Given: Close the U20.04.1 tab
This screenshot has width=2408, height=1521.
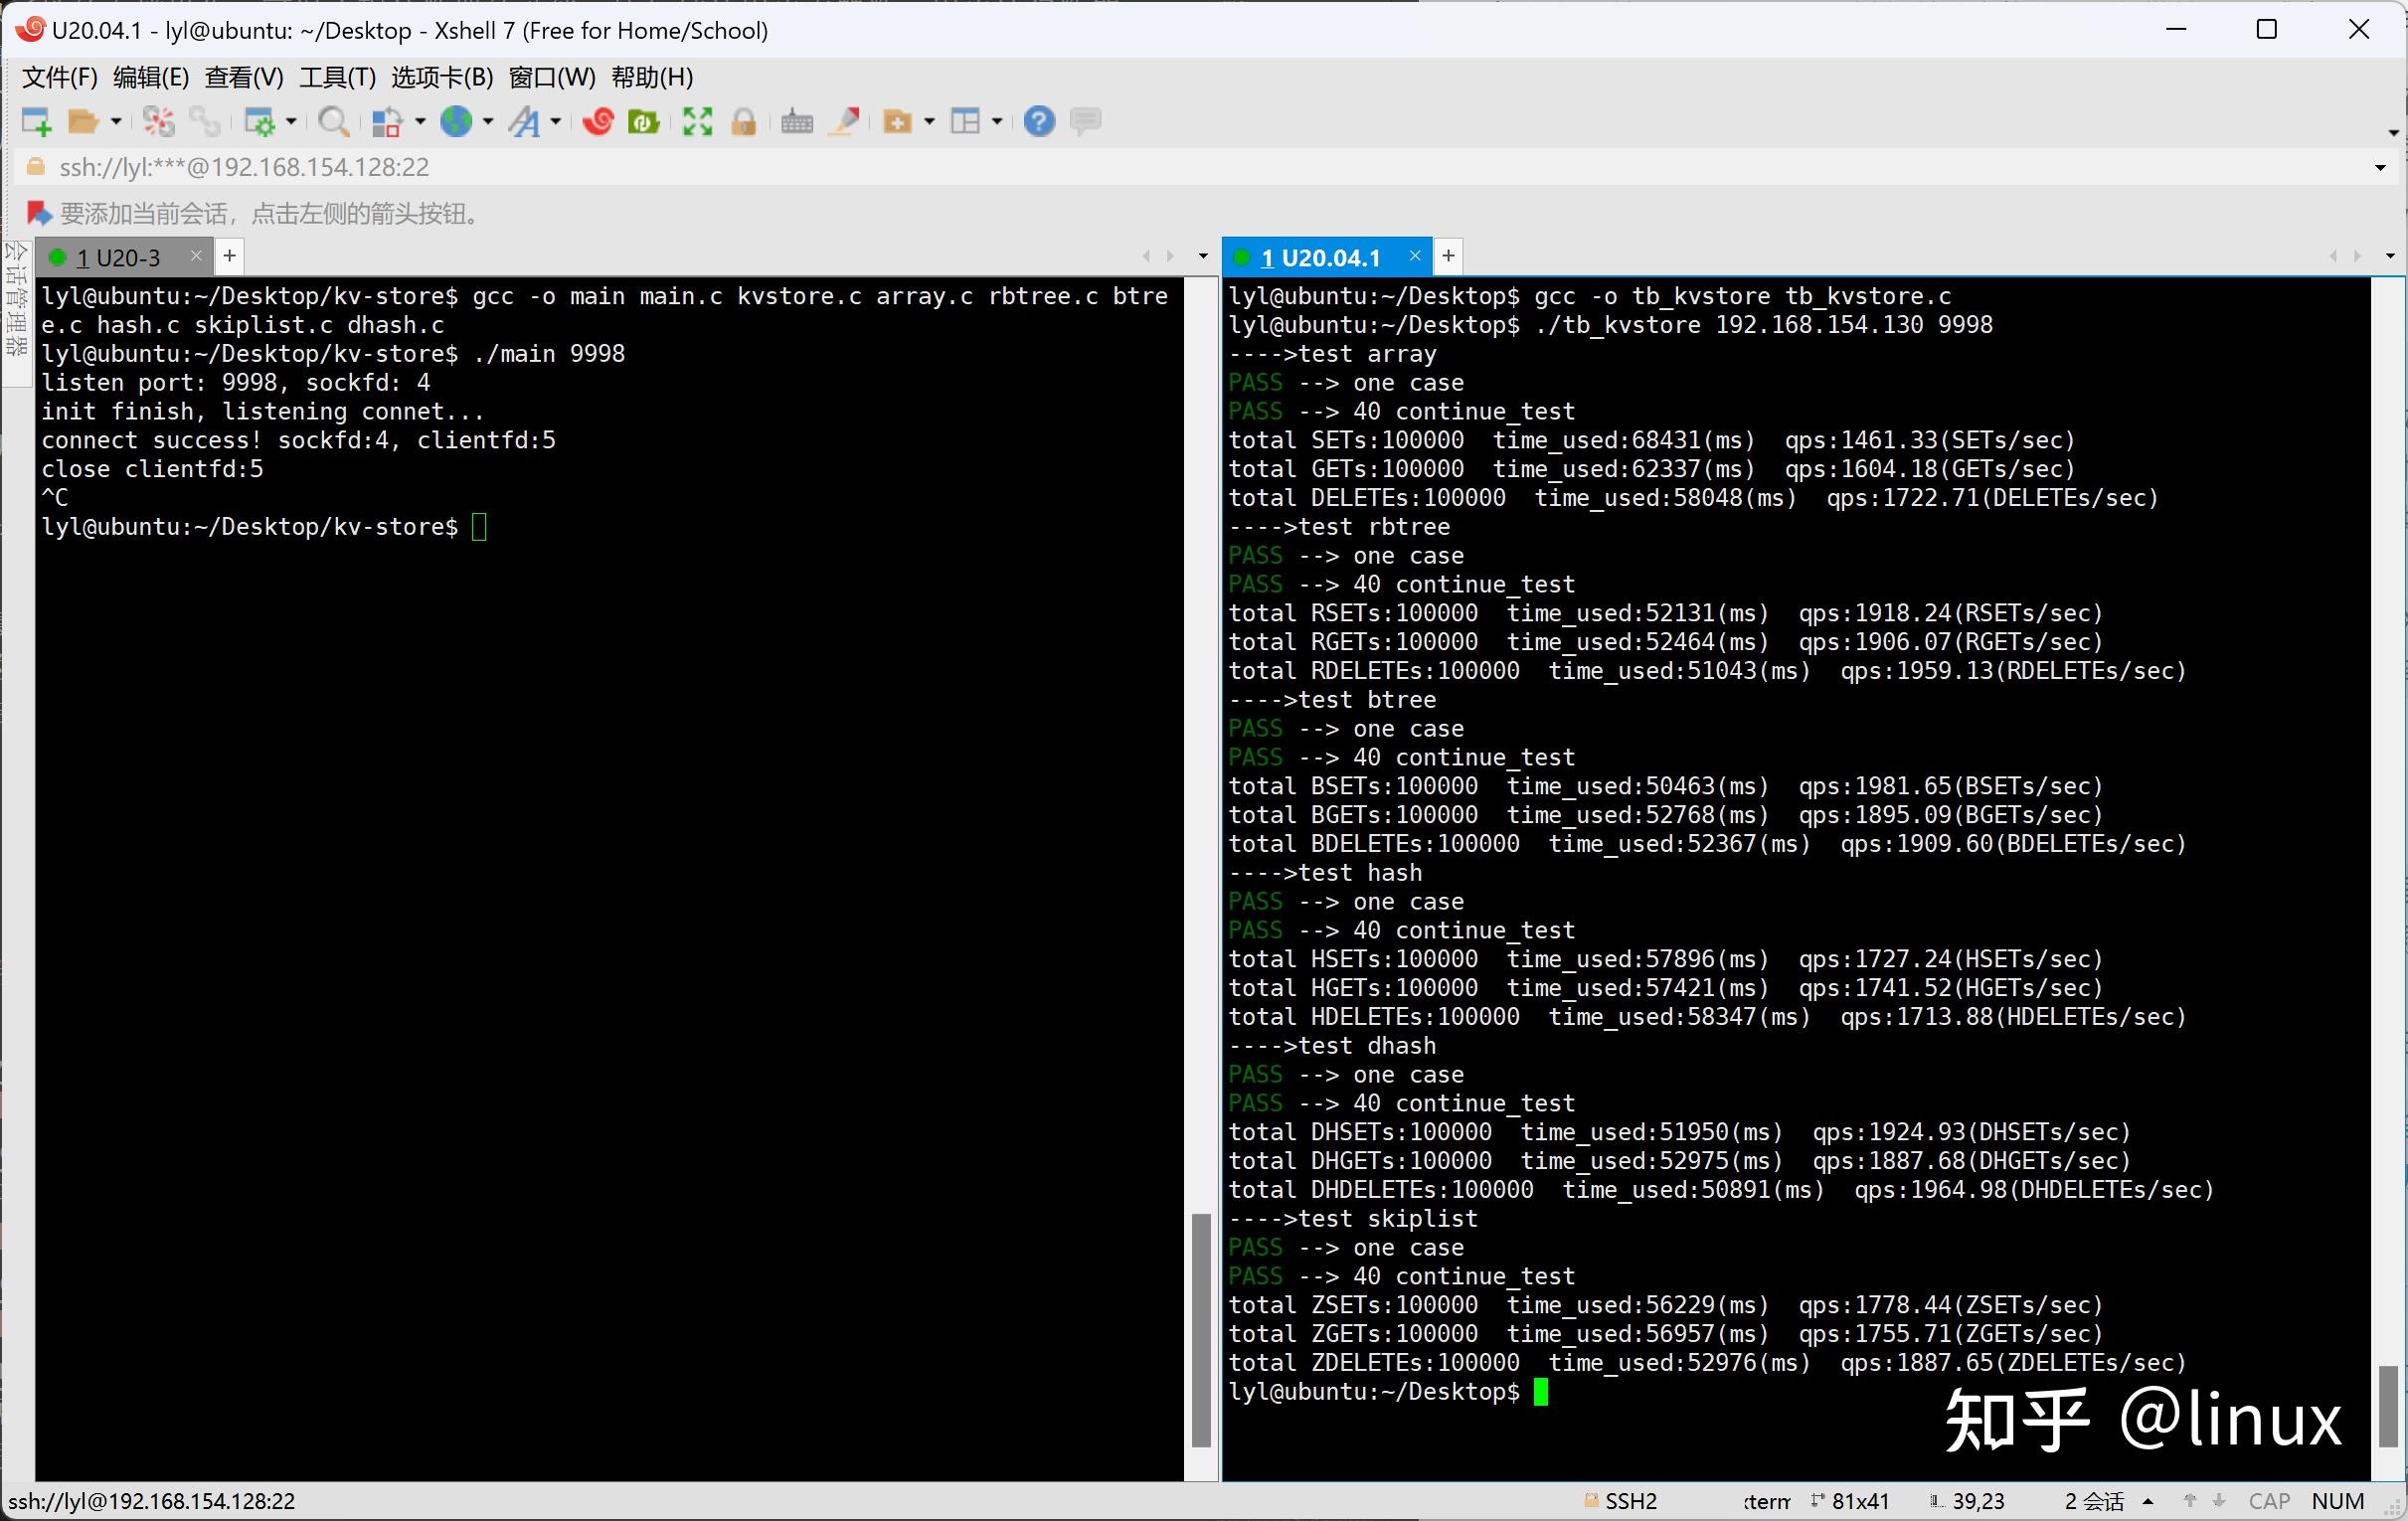Looking at the screenshot, I should (1415, 257).
